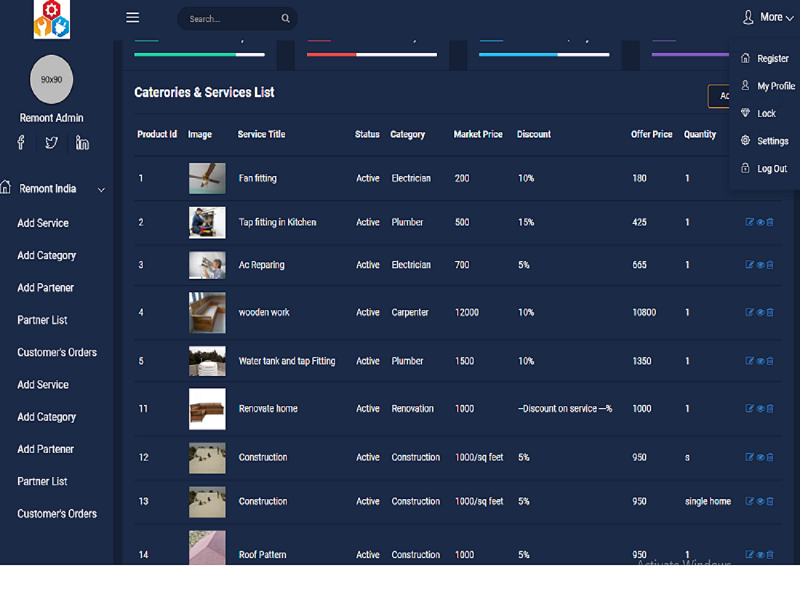
Task: Click the Search input field
Action: (x=228, y=19)
